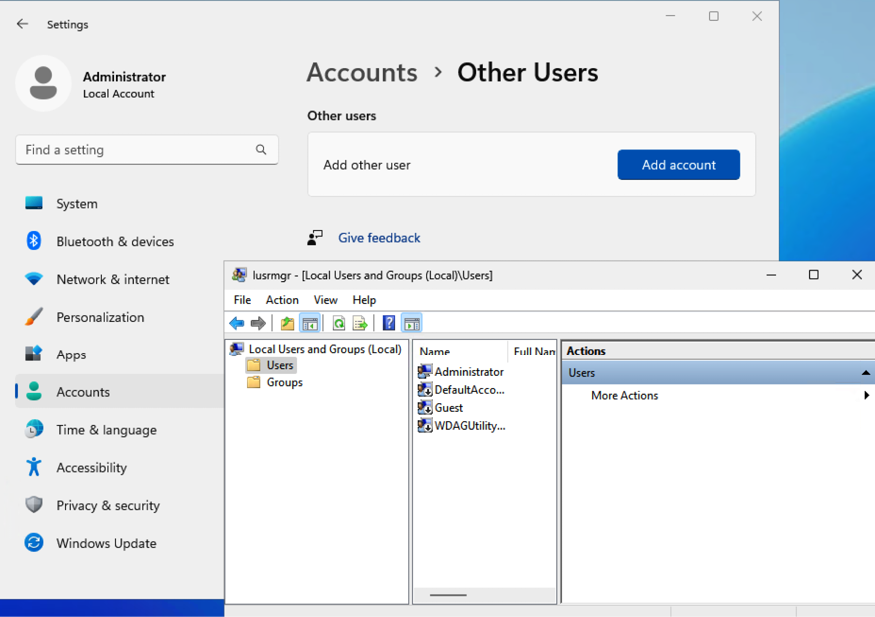Click the Forward navigation arrow in lusrmgr
Image resolution: width=875 pixels, height=617 pixels.
coord(258,322)
